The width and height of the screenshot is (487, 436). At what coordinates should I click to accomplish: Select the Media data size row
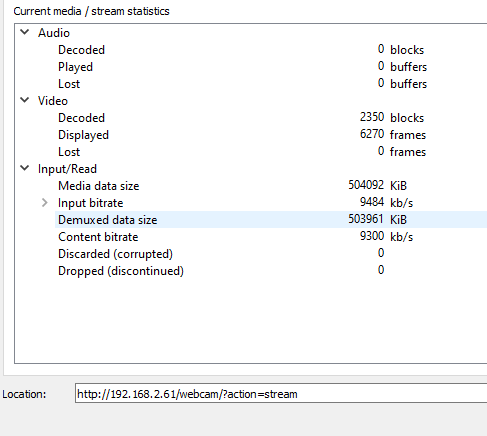tap(271, 186)
